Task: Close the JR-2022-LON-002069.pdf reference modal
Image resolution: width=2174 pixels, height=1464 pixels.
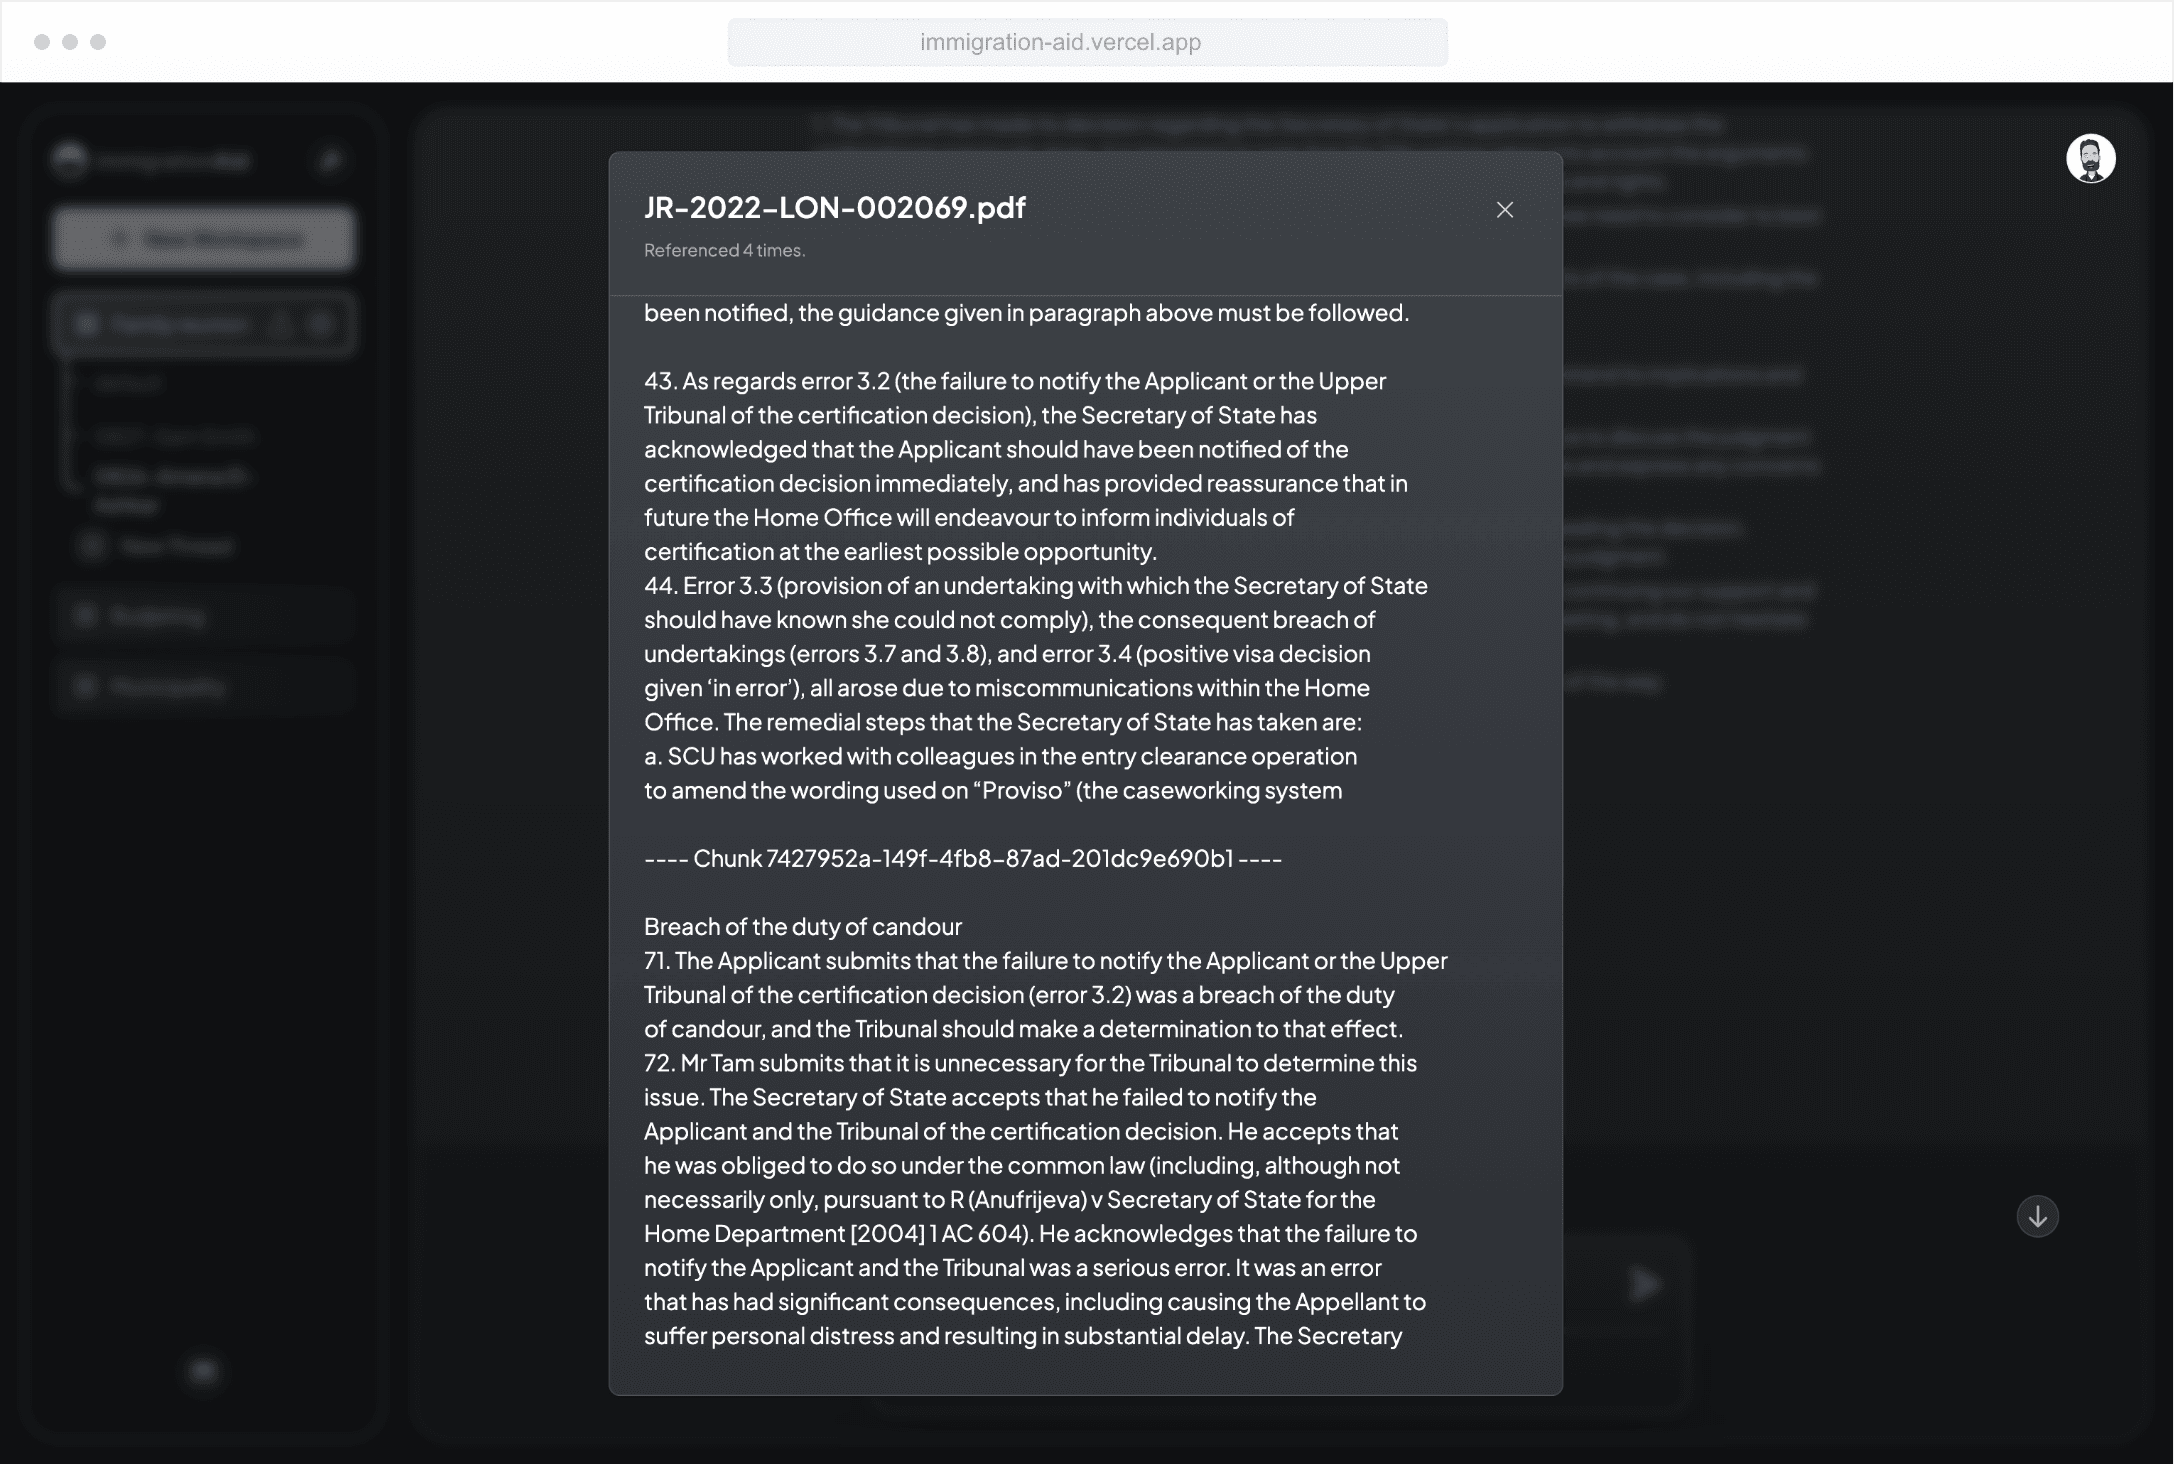Action: coord(1504,209)
